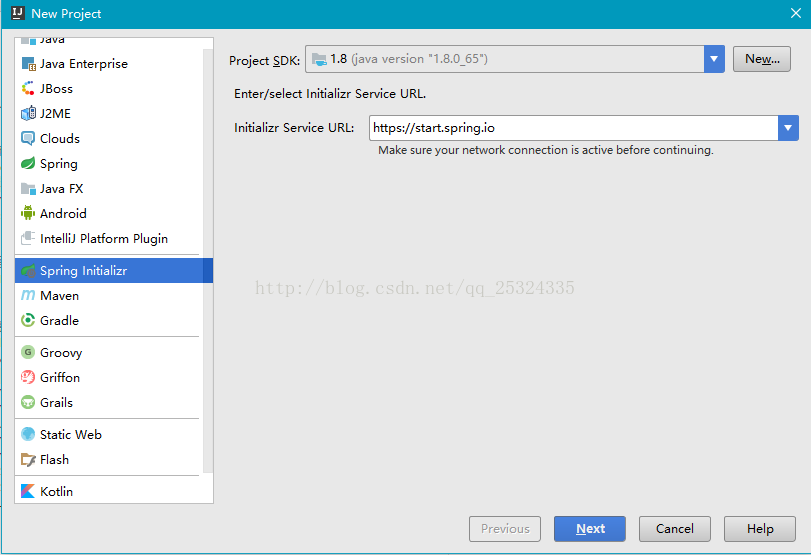Choose Grails project type
This screenshot has width=811, height=555.
click(109, 402)
